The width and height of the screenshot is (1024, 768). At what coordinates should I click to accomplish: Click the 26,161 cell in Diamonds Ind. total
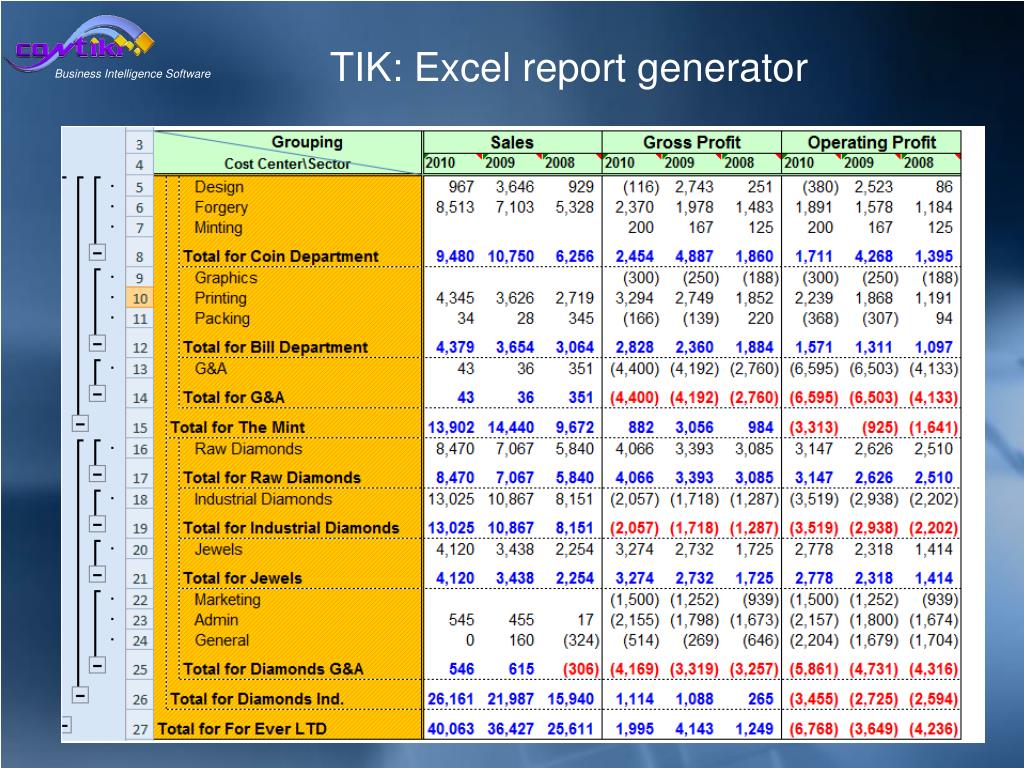(451, 699)
